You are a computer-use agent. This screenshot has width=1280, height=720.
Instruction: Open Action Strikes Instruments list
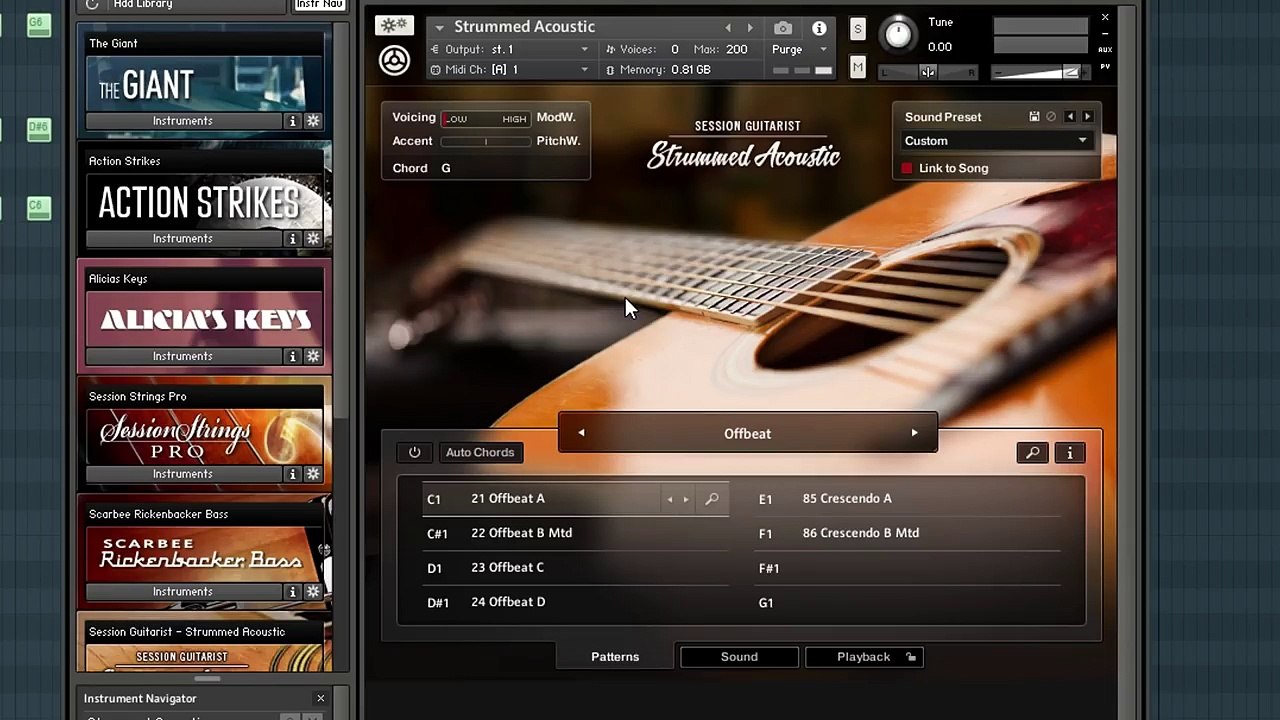183,239
